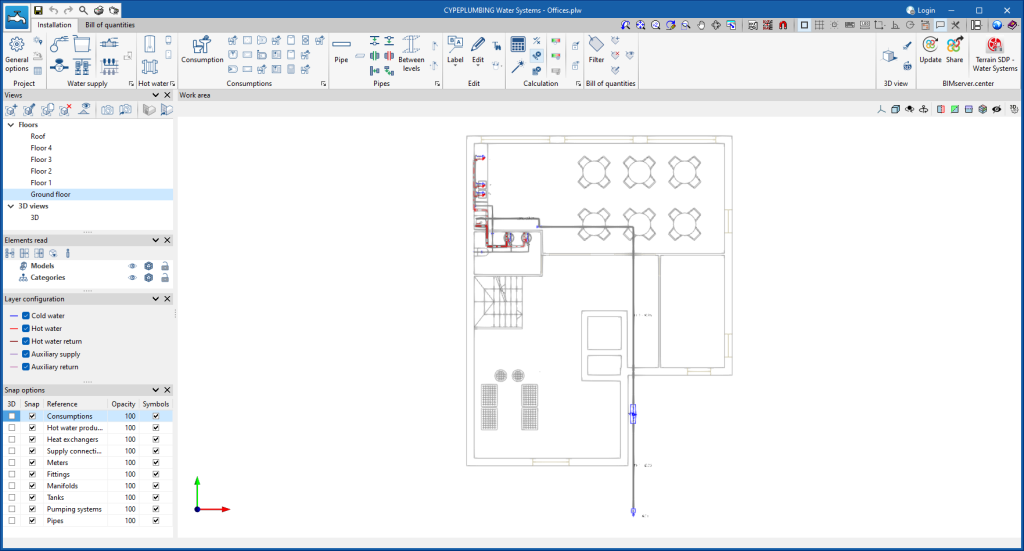This screenshot has width=1024, height=551.
Task: Toggle the Hot water return layer checkbox
Action: [26, 341]
